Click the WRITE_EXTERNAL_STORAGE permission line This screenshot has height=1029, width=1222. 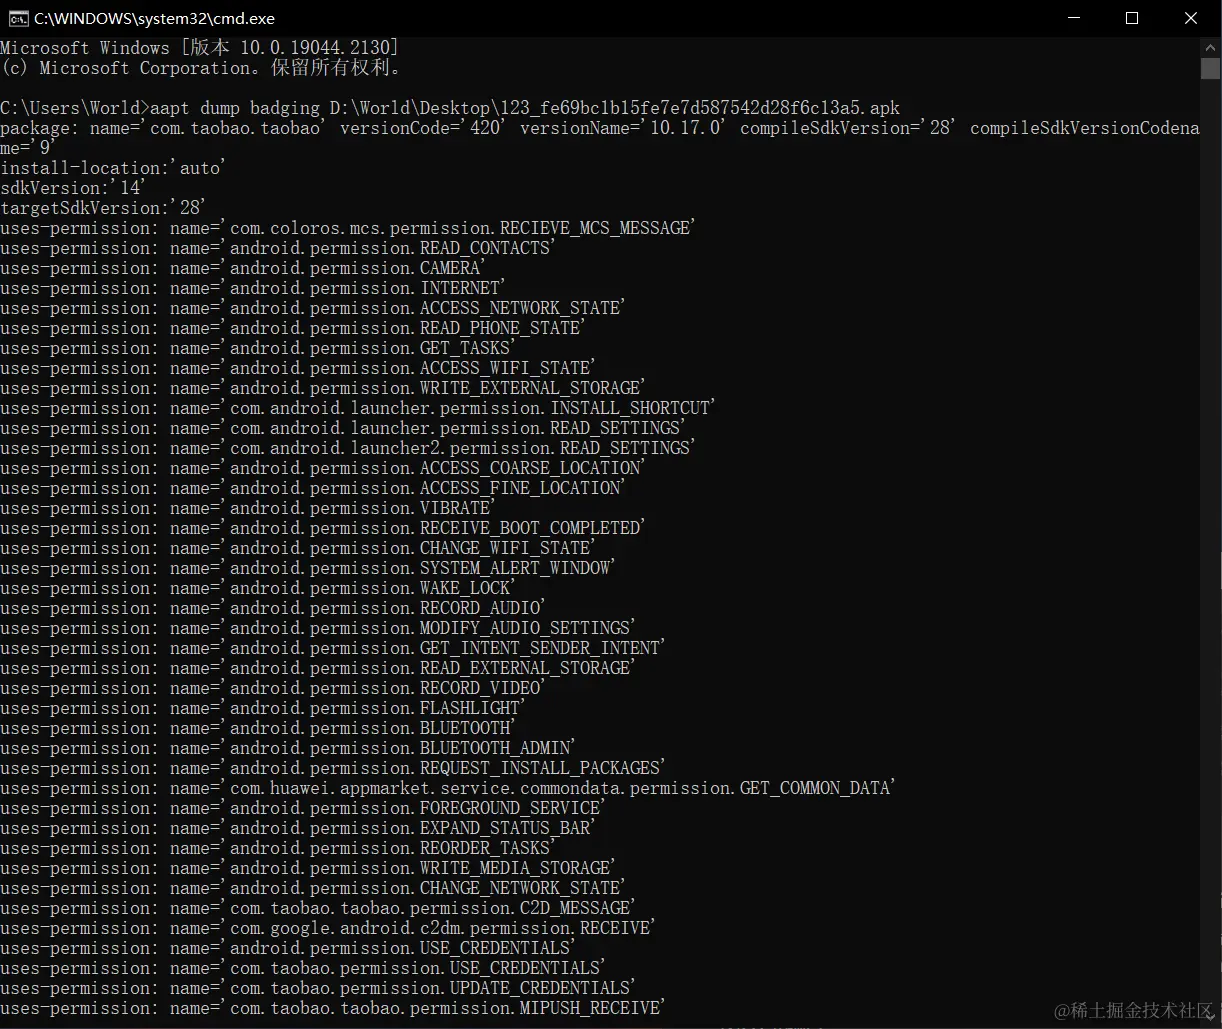[323, 388]
